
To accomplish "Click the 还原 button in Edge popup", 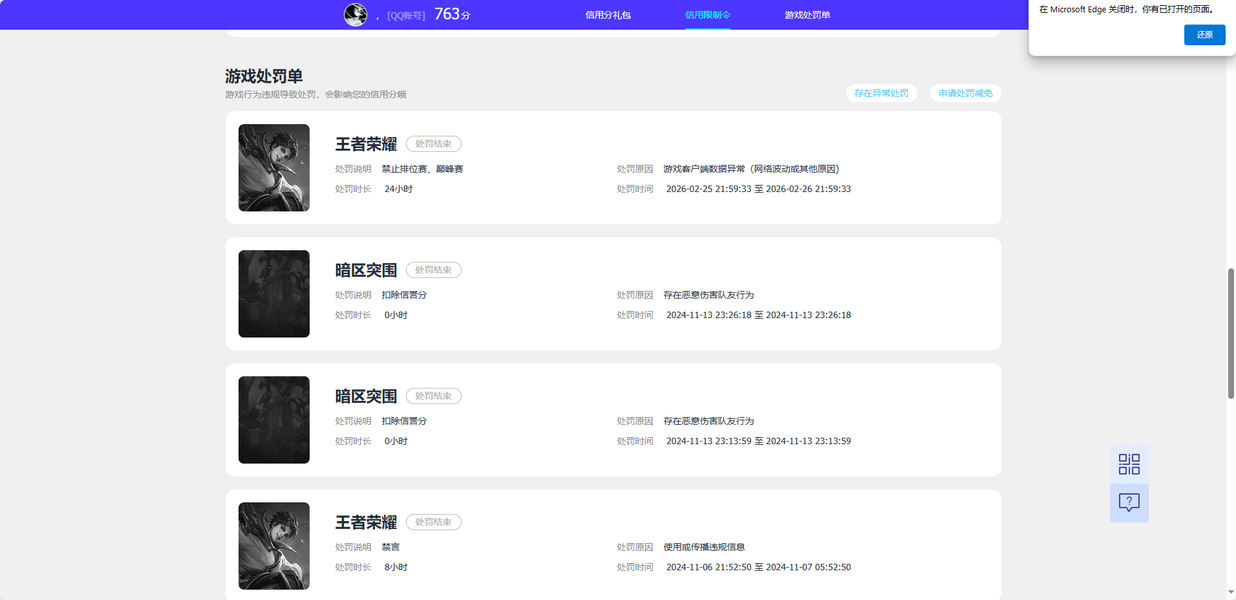I will click(1204, 35).
